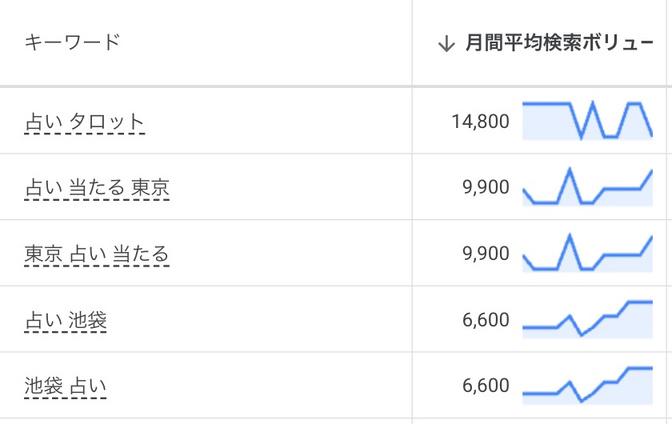
Task: Click the 占い 池袋 keyword
Action: (x=65, y=320)
